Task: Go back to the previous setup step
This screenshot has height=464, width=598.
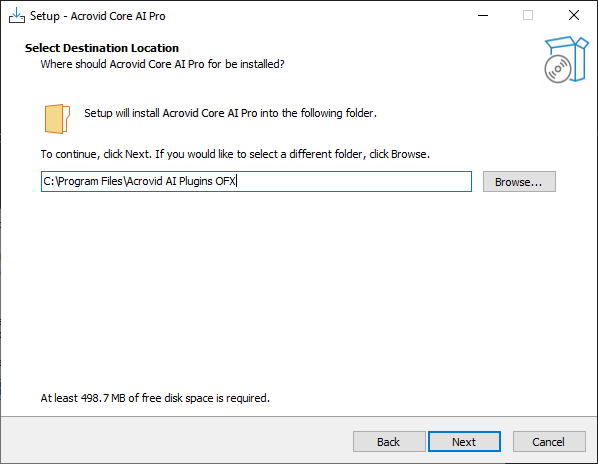Action: 389,442
